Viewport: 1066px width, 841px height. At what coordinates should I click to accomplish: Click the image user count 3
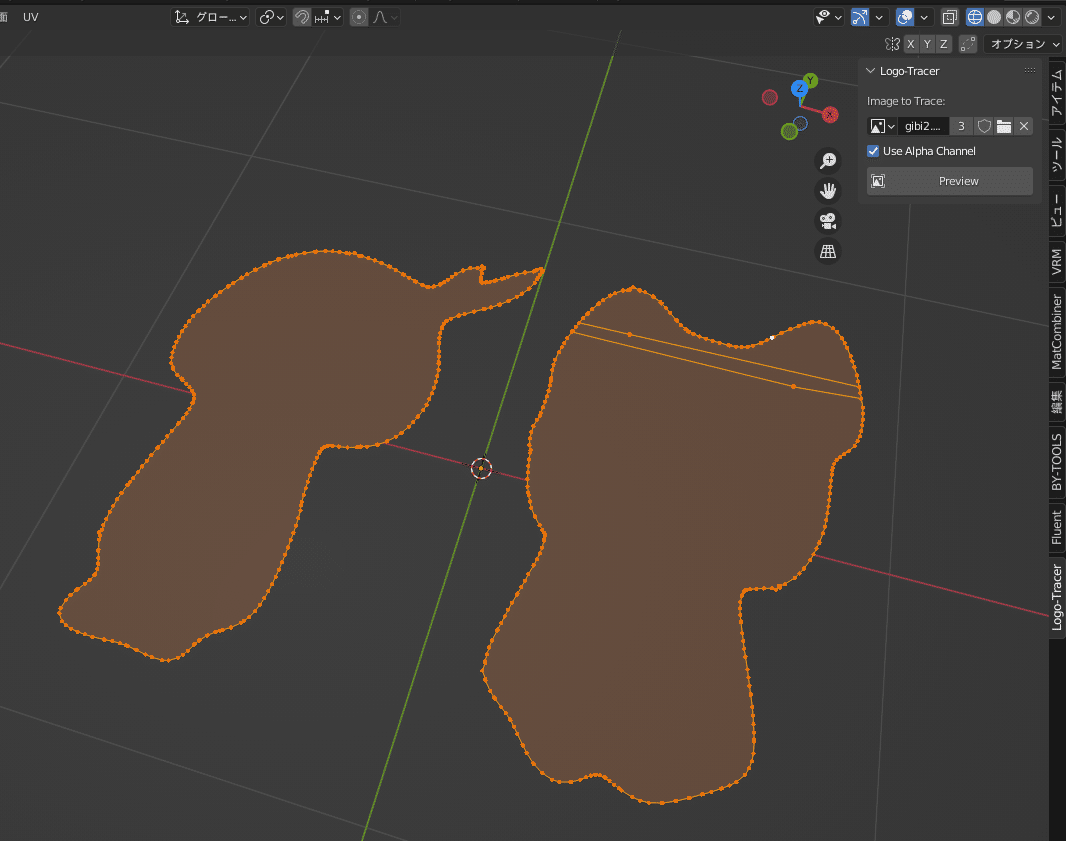961,126
